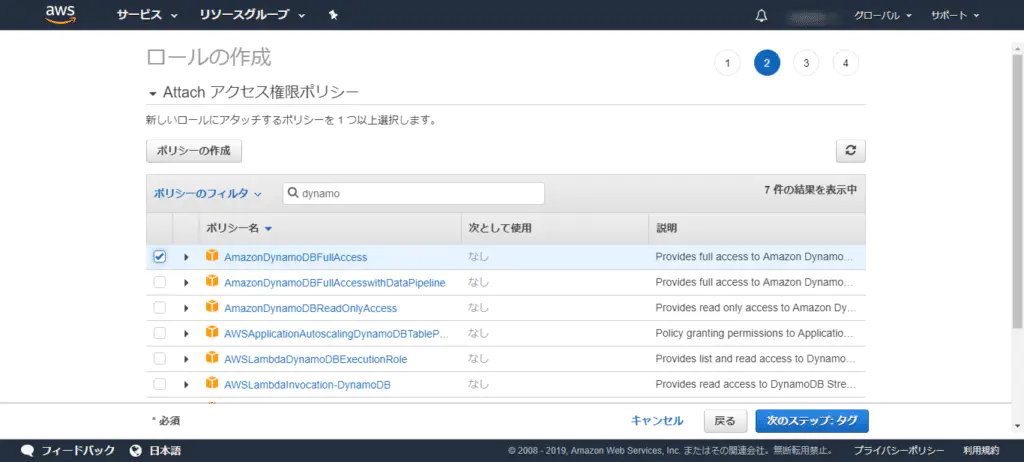Open the ポリシーのフィルタ dropdown
Viewport: 1024px width, 462px height.
click(207, 193)
